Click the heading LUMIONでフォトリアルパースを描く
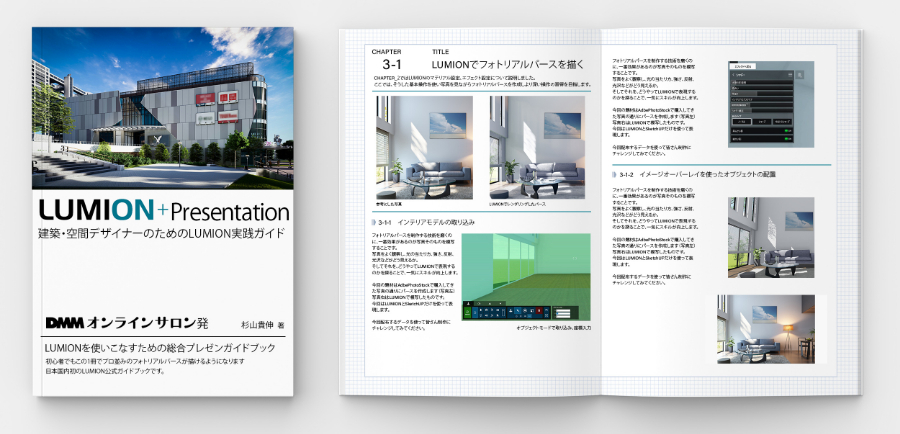The image size is (900, 434). (507, 65)
